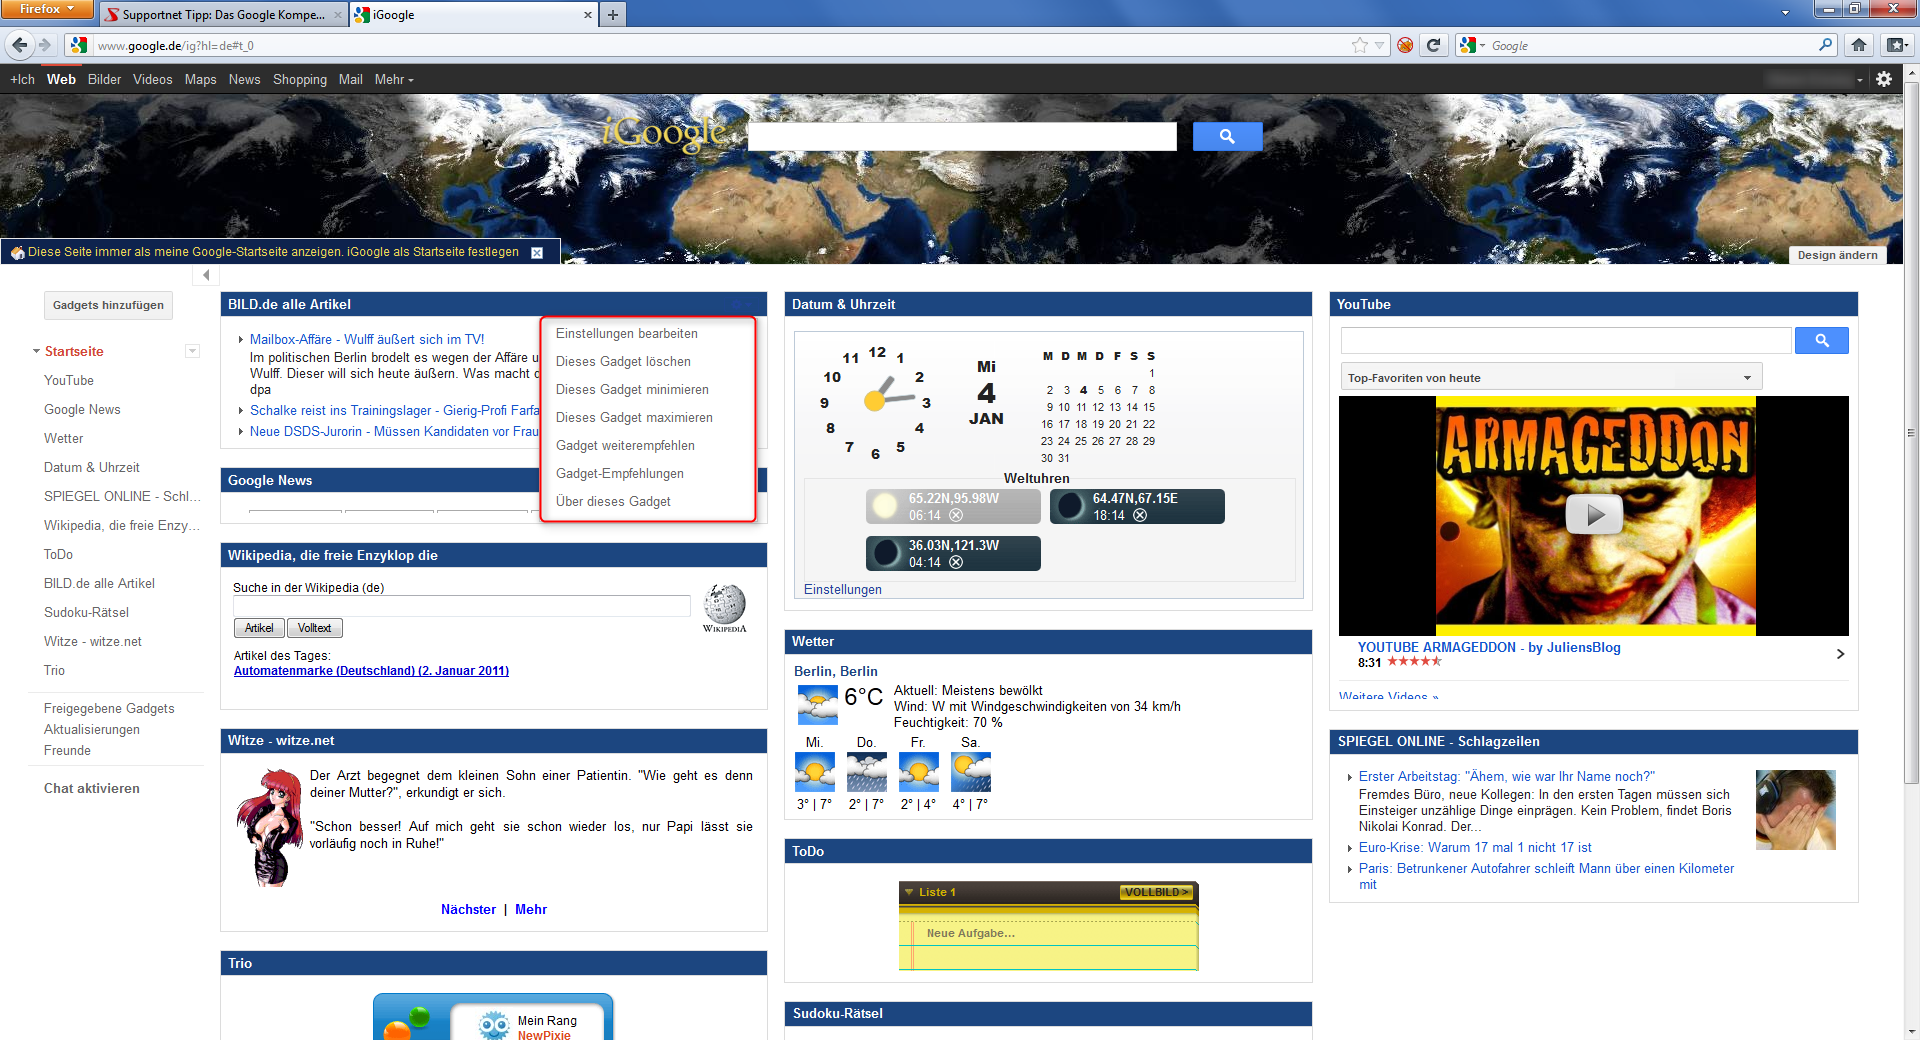Click the Firefox reload page icon
1920x1040 pixels.
pyautogui.click(x=1433, y=45)
